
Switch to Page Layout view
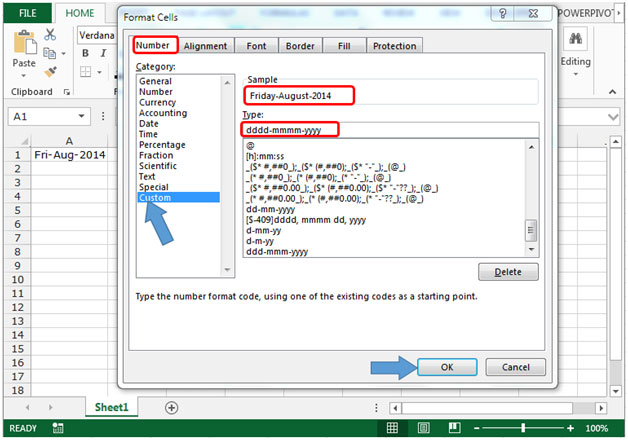click(423, 428)
